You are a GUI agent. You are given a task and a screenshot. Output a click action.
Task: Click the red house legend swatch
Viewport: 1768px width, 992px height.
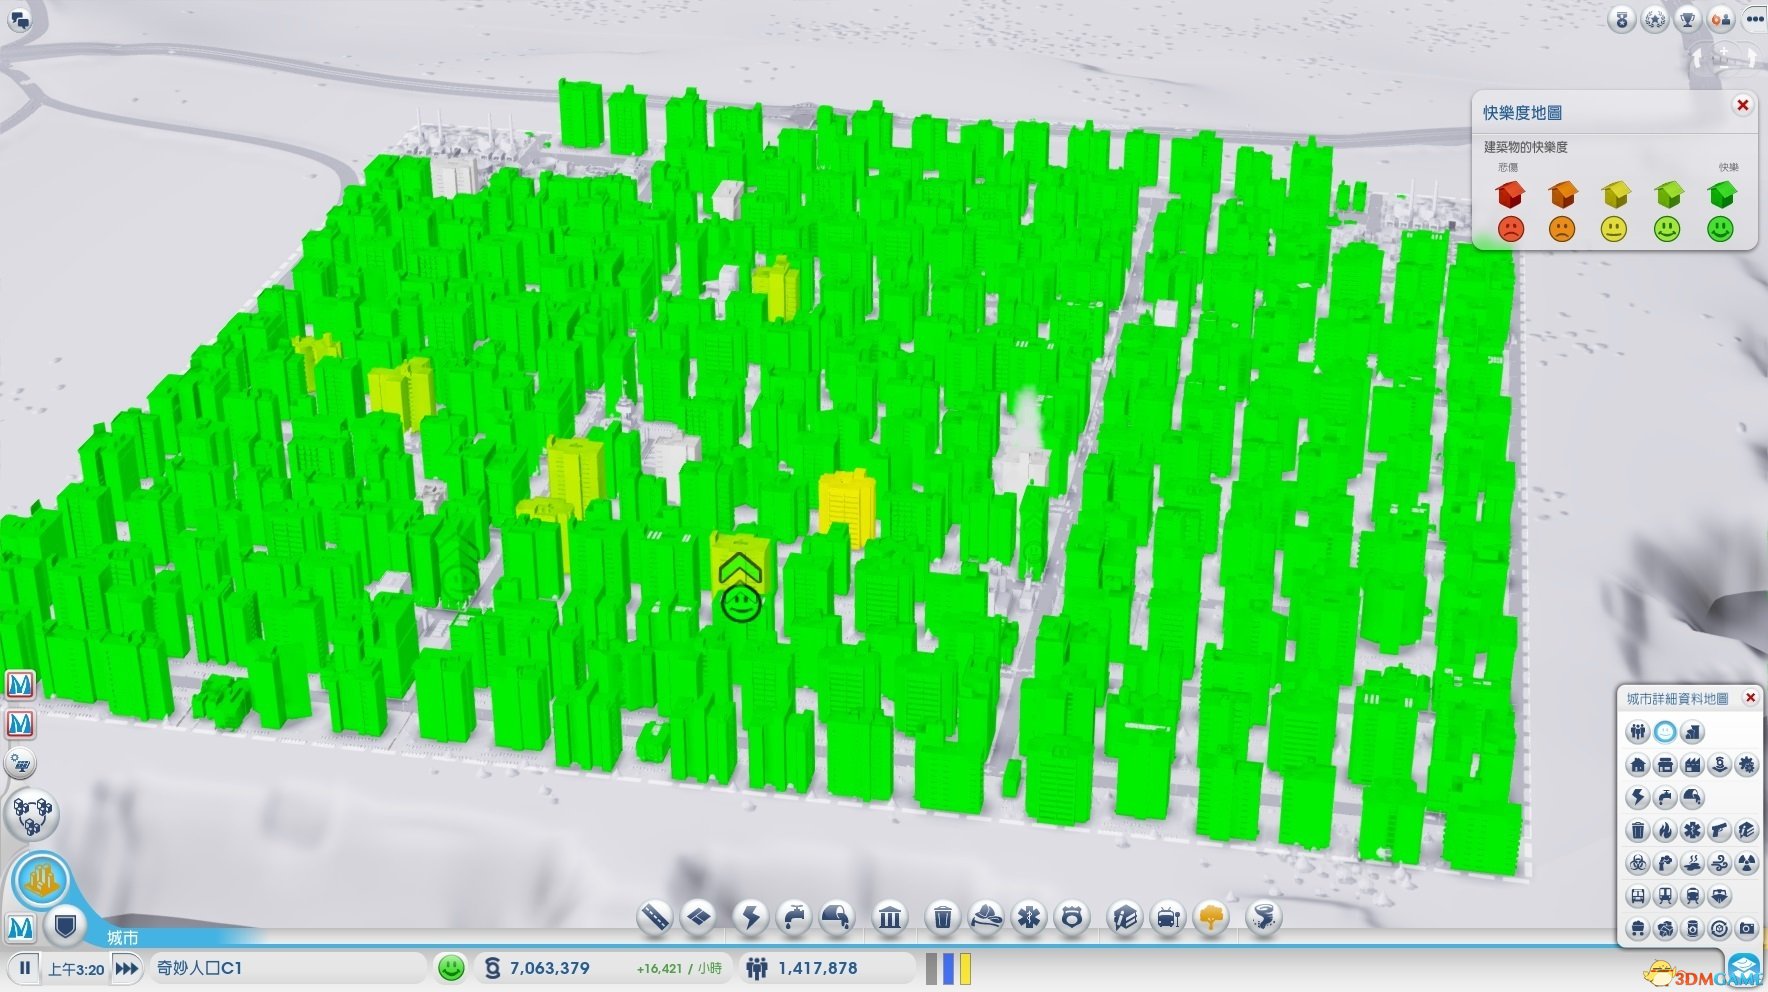1510,193
